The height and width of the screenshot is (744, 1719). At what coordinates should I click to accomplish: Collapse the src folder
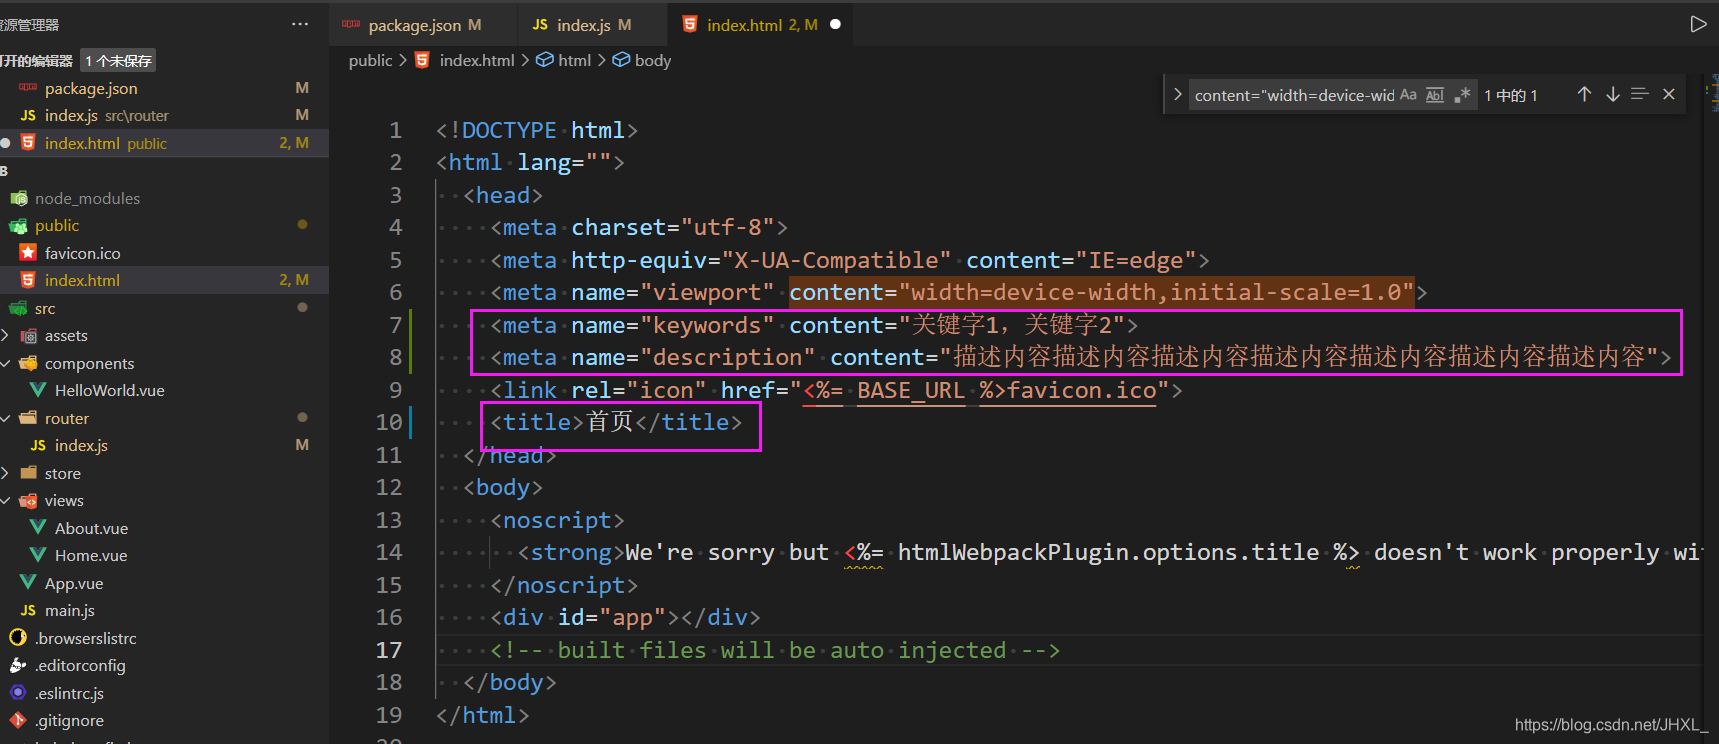164,308
